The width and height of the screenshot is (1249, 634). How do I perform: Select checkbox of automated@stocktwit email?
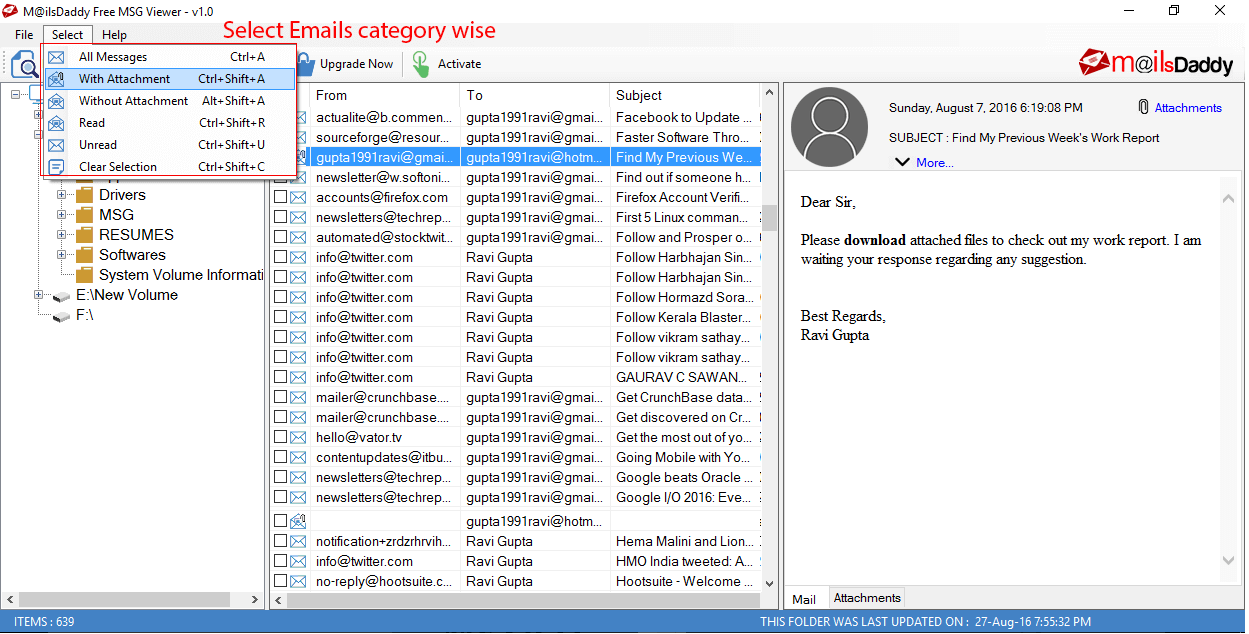click(x=281, y=237)
